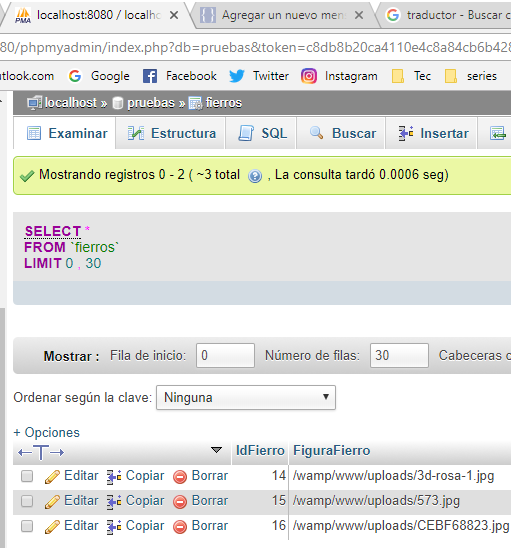Click the export icon after Insertar tab
This screenshot has width=511, height=548.
(497, 133)
